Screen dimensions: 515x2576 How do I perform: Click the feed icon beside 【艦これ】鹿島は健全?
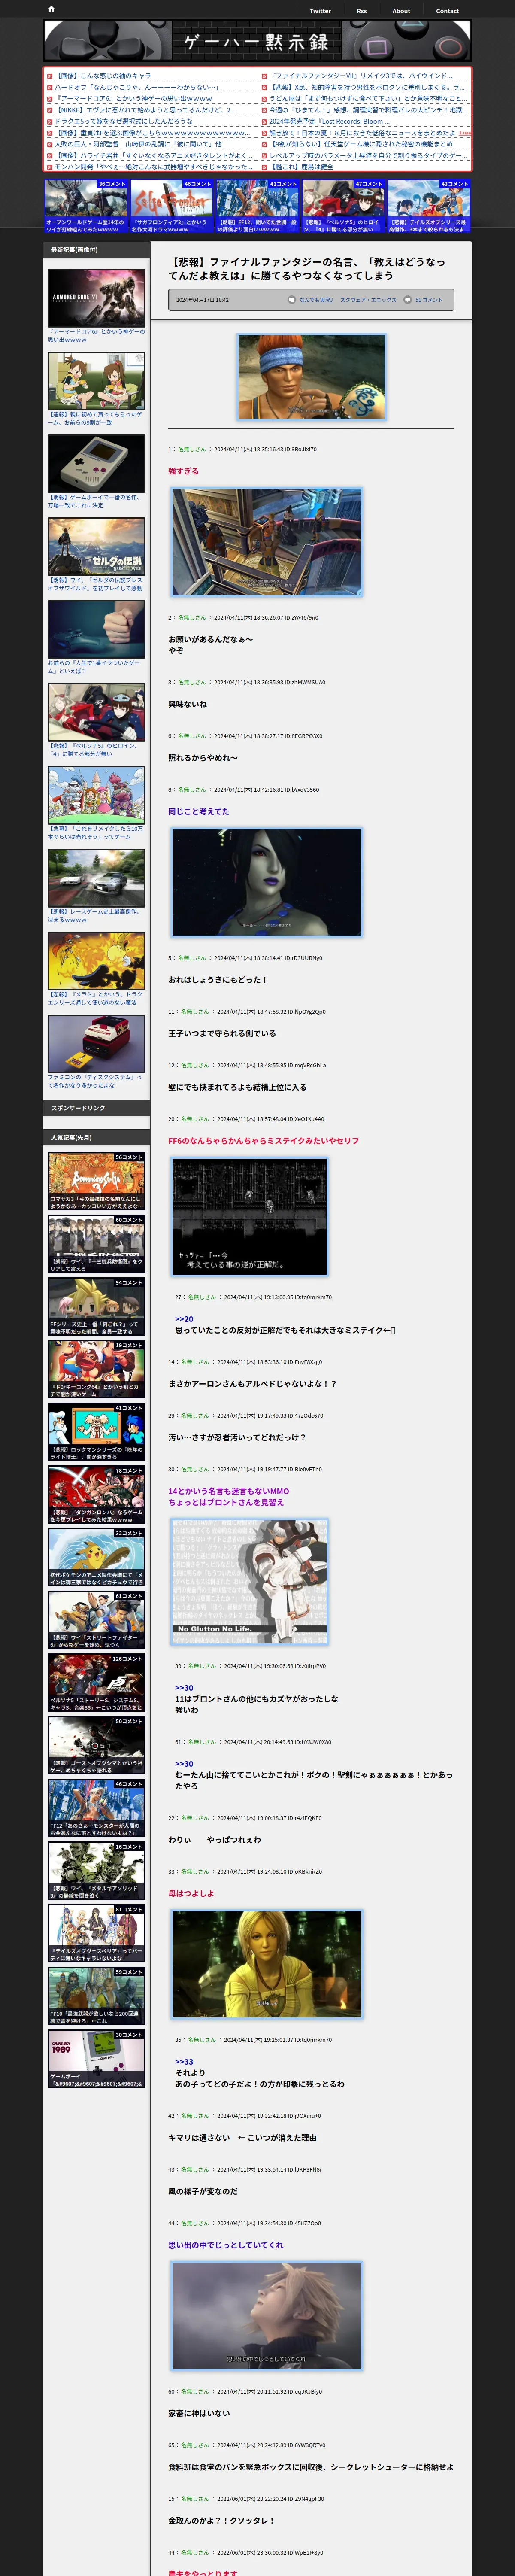(x=265, y=167)
